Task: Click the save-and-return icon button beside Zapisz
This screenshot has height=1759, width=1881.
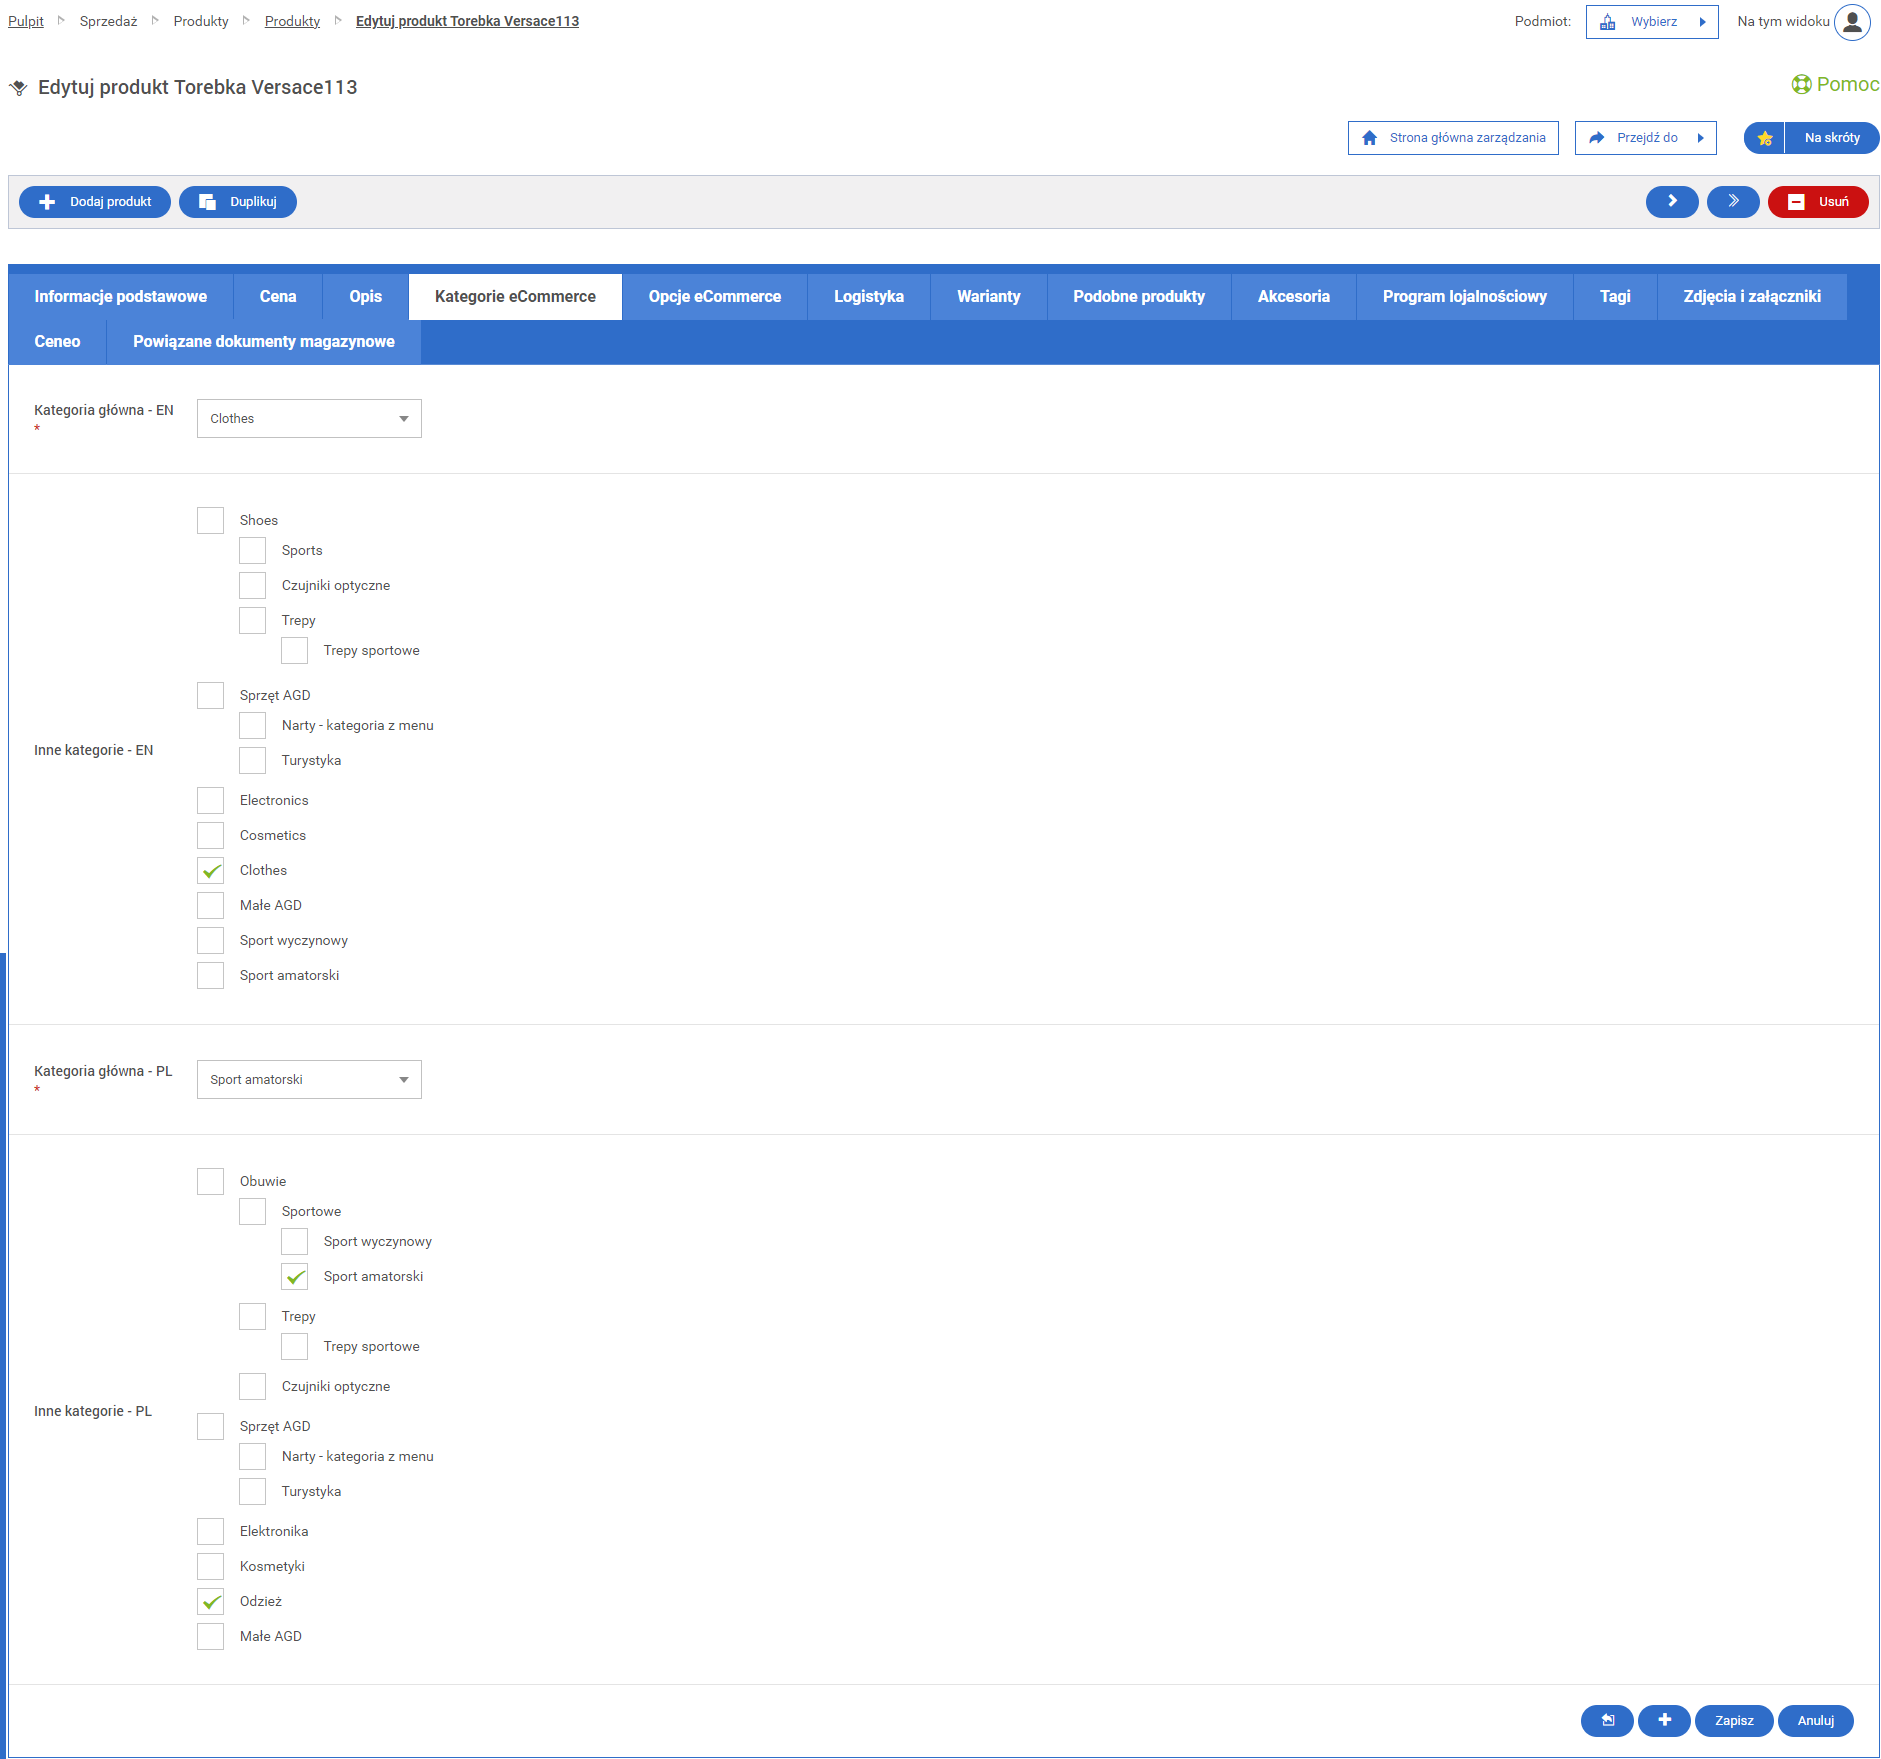Action: click(x=1607, y=1720)
